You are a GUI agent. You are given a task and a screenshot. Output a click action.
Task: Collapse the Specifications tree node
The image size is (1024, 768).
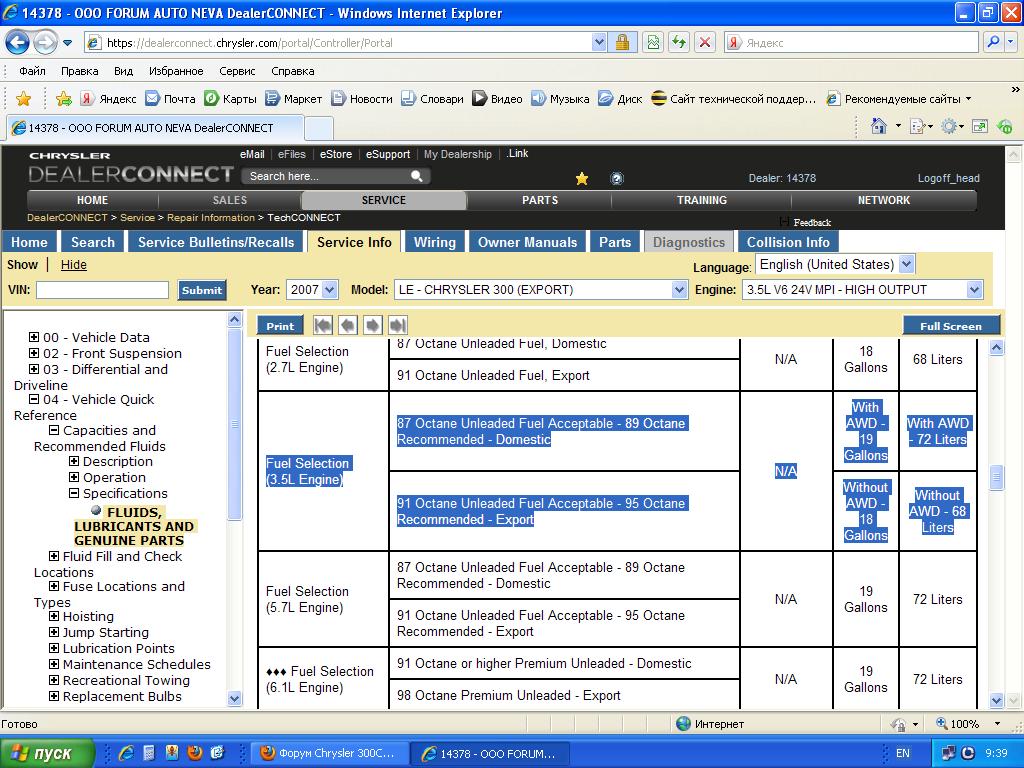74,493
